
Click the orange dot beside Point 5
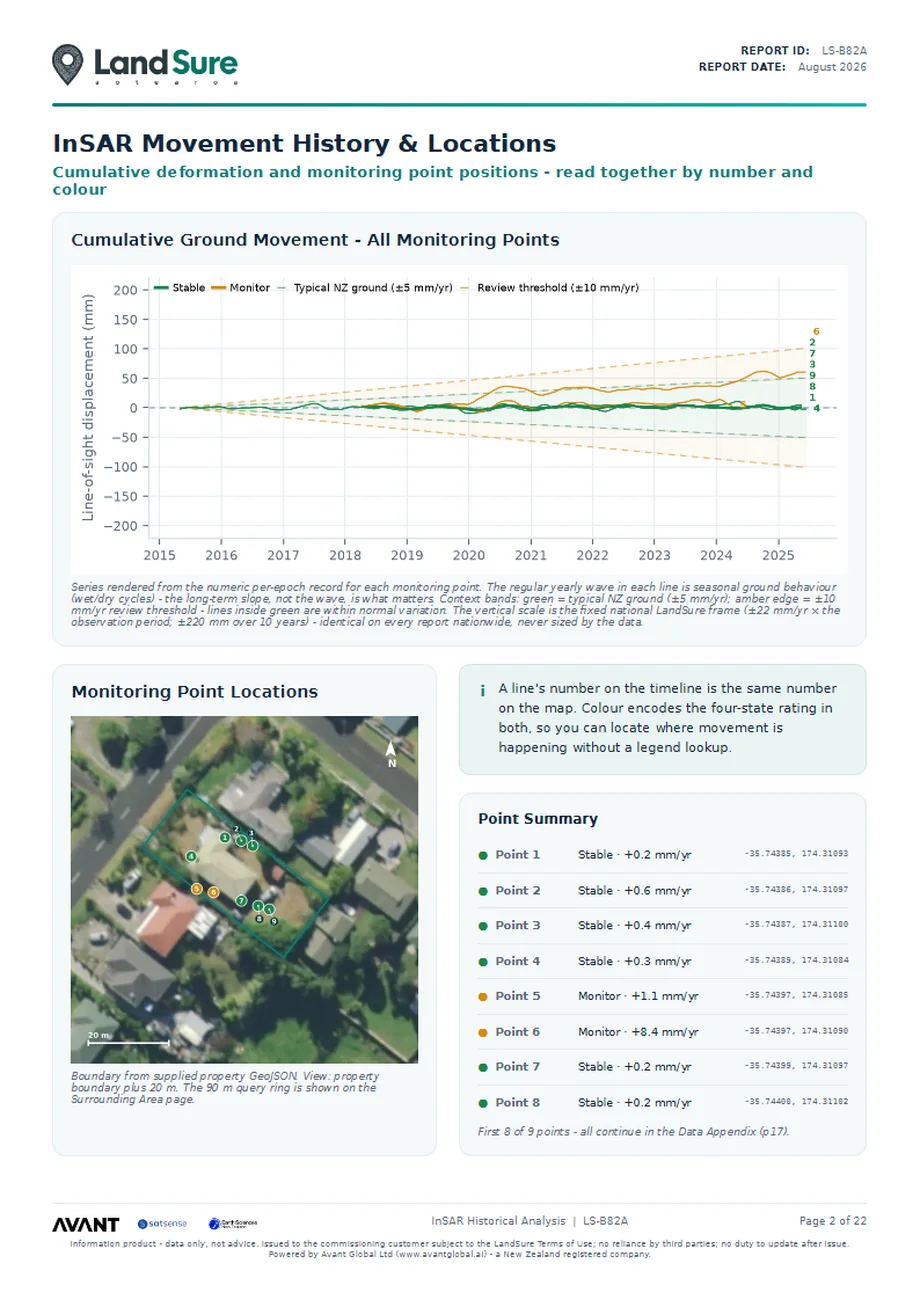point(483,996)
